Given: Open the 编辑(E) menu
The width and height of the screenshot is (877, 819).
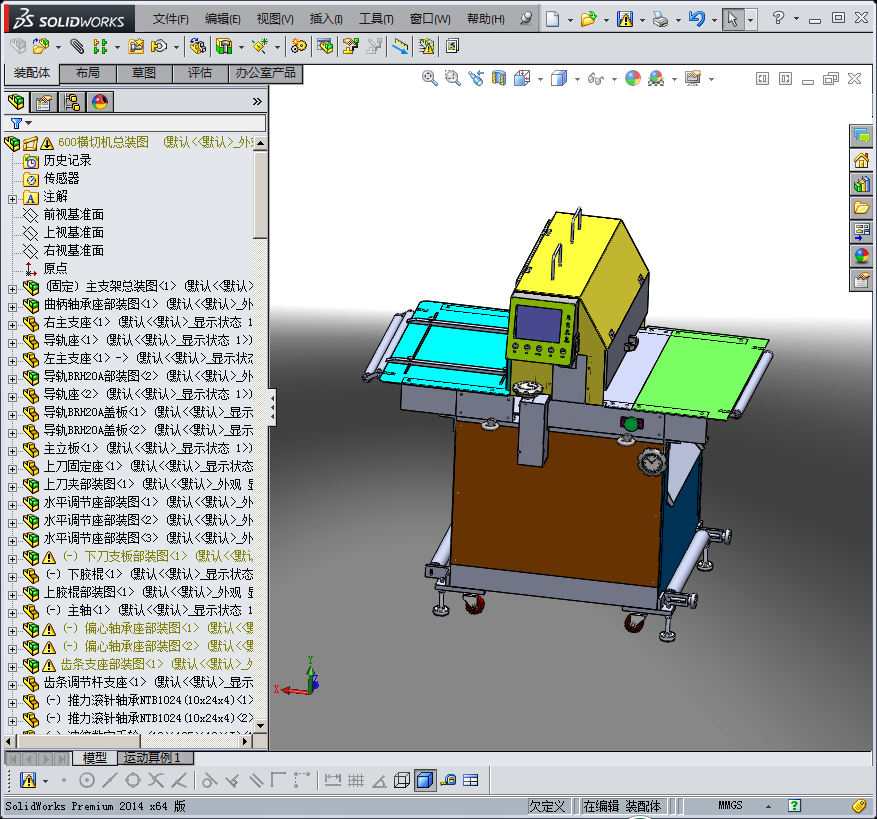Looking at the screenshot, I should [223, 19].
